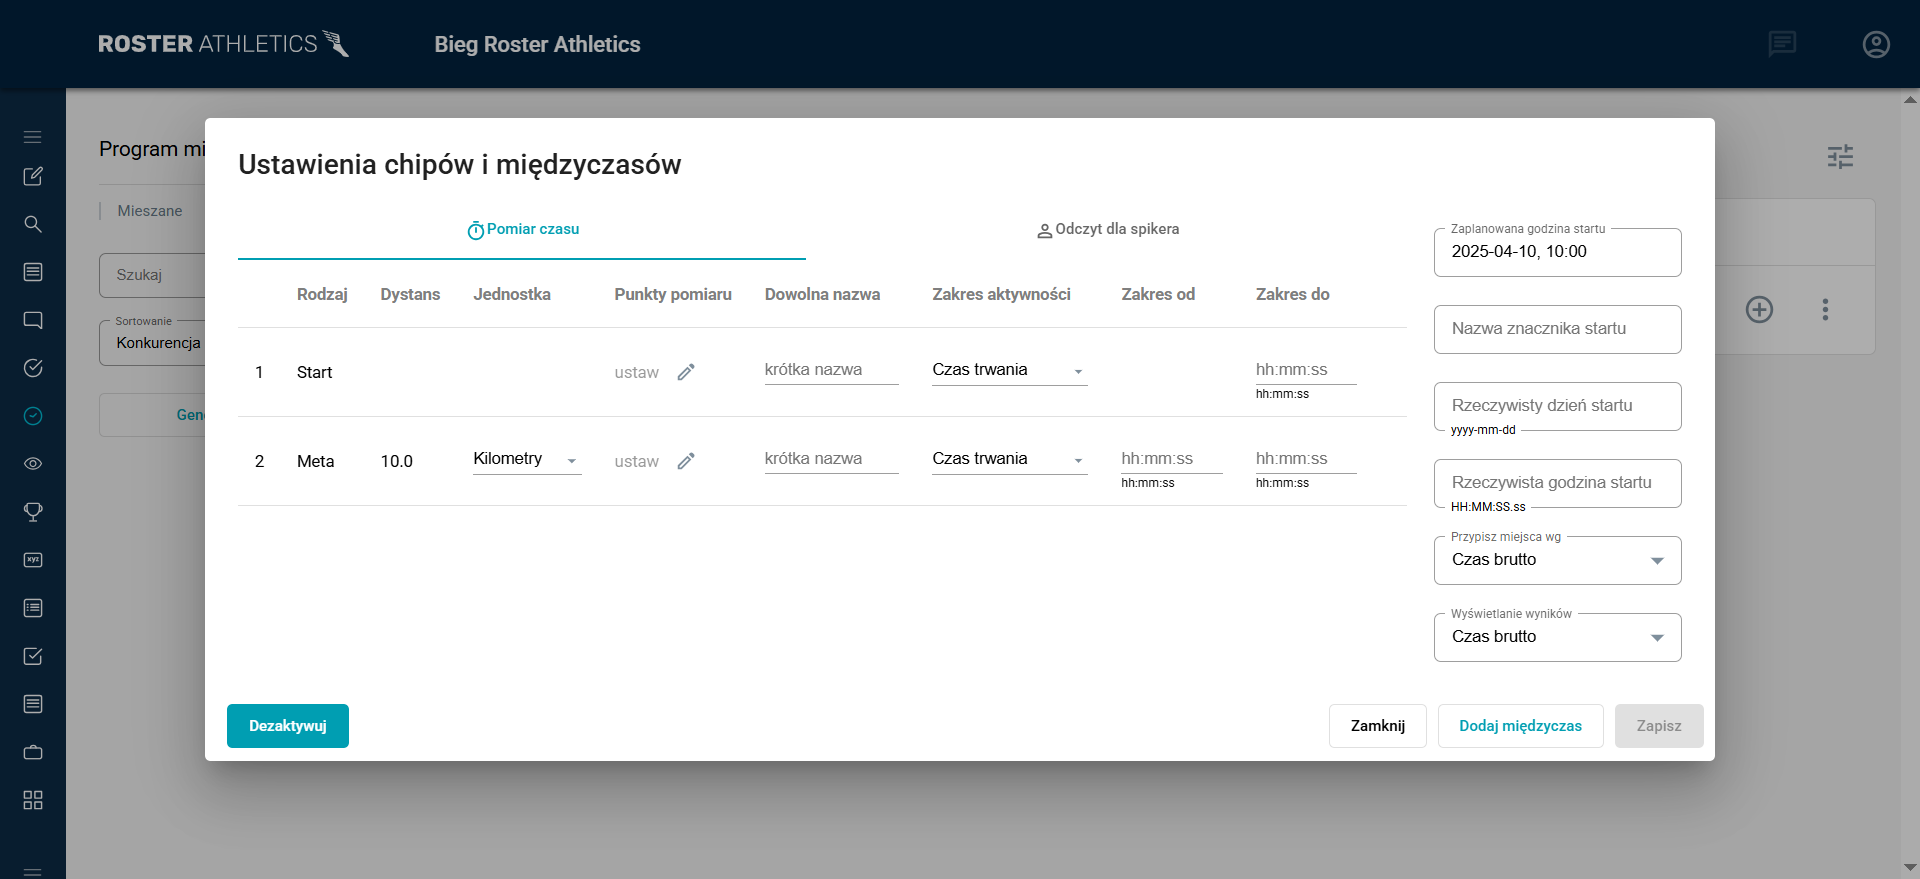
Task: Open the trophy icon in sidebar
Action: (33, 512)
